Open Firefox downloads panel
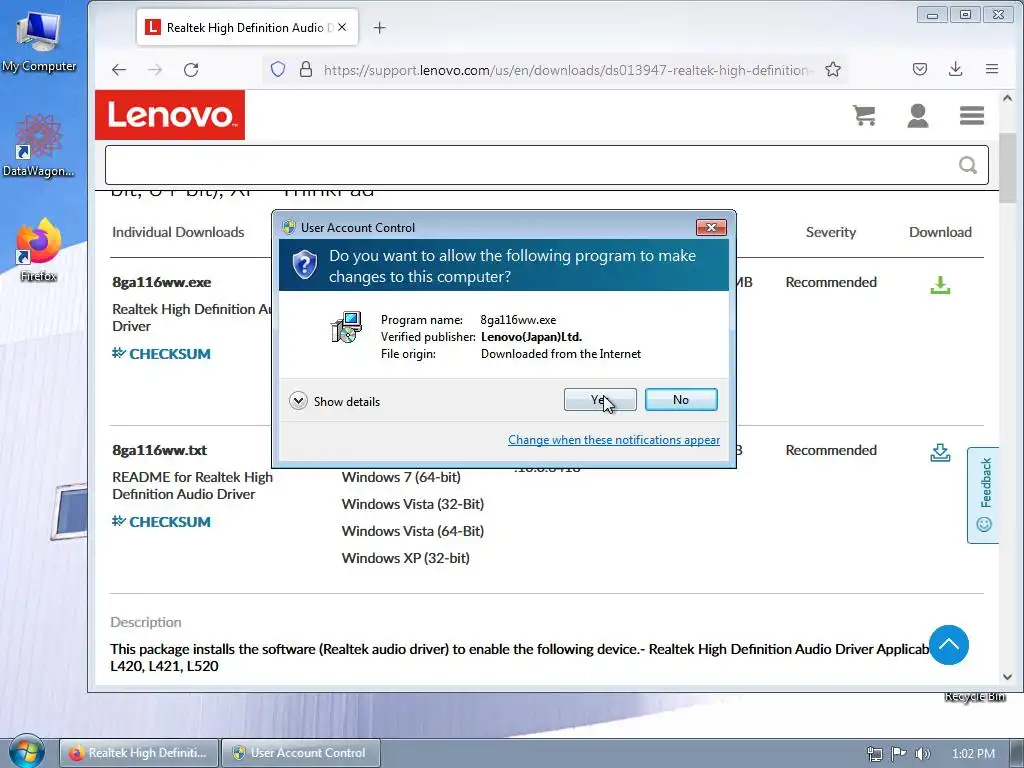Screen dimensions: 1024x768 point(955,69)
